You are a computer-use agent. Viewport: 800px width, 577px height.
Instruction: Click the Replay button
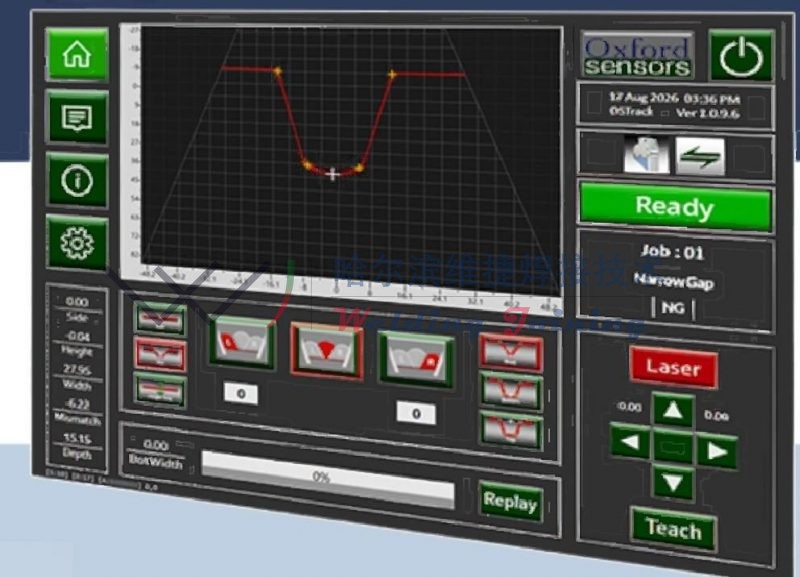(510, 502)
